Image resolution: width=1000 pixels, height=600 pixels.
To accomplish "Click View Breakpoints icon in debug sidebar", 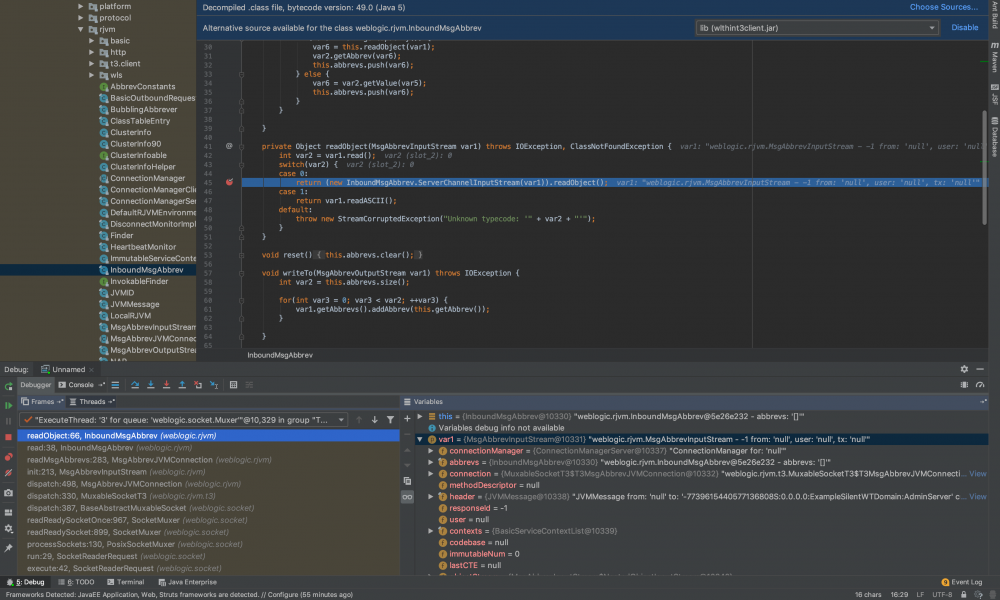I will pyautogui.click(x=9, y=456).
